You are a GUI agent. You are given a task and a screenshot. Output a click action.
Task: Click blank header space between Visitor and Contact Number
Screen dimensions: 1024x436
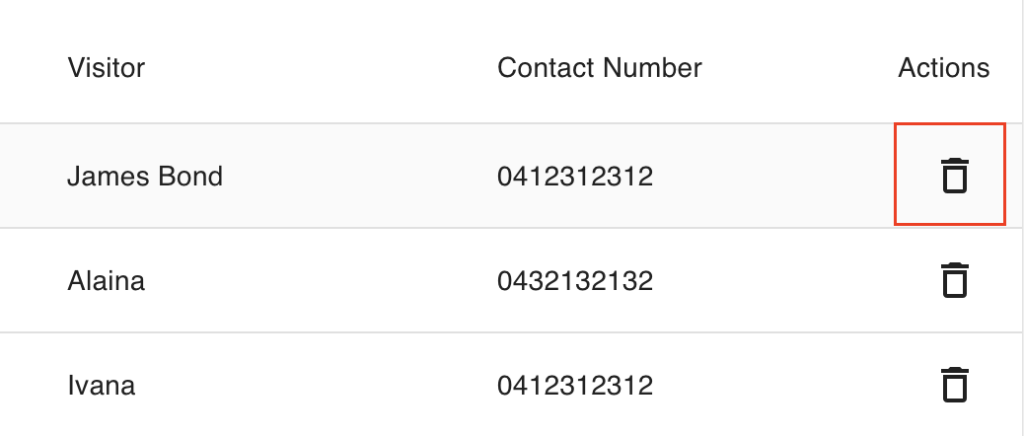(320, 68)
